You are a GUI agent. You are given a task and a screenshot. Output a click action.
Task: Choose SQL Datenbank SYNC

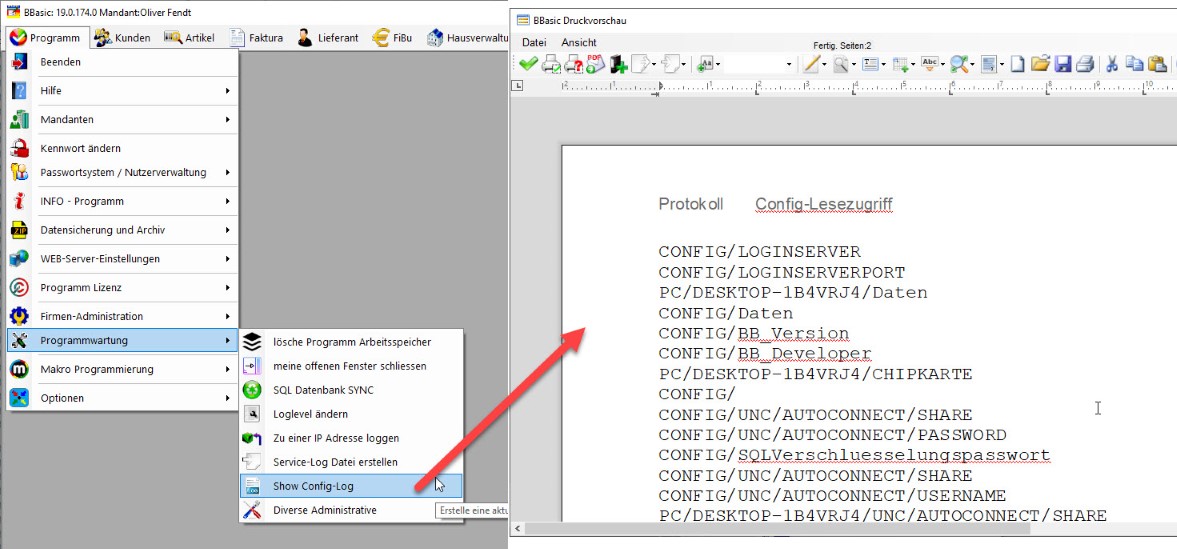tap(351, 391)
